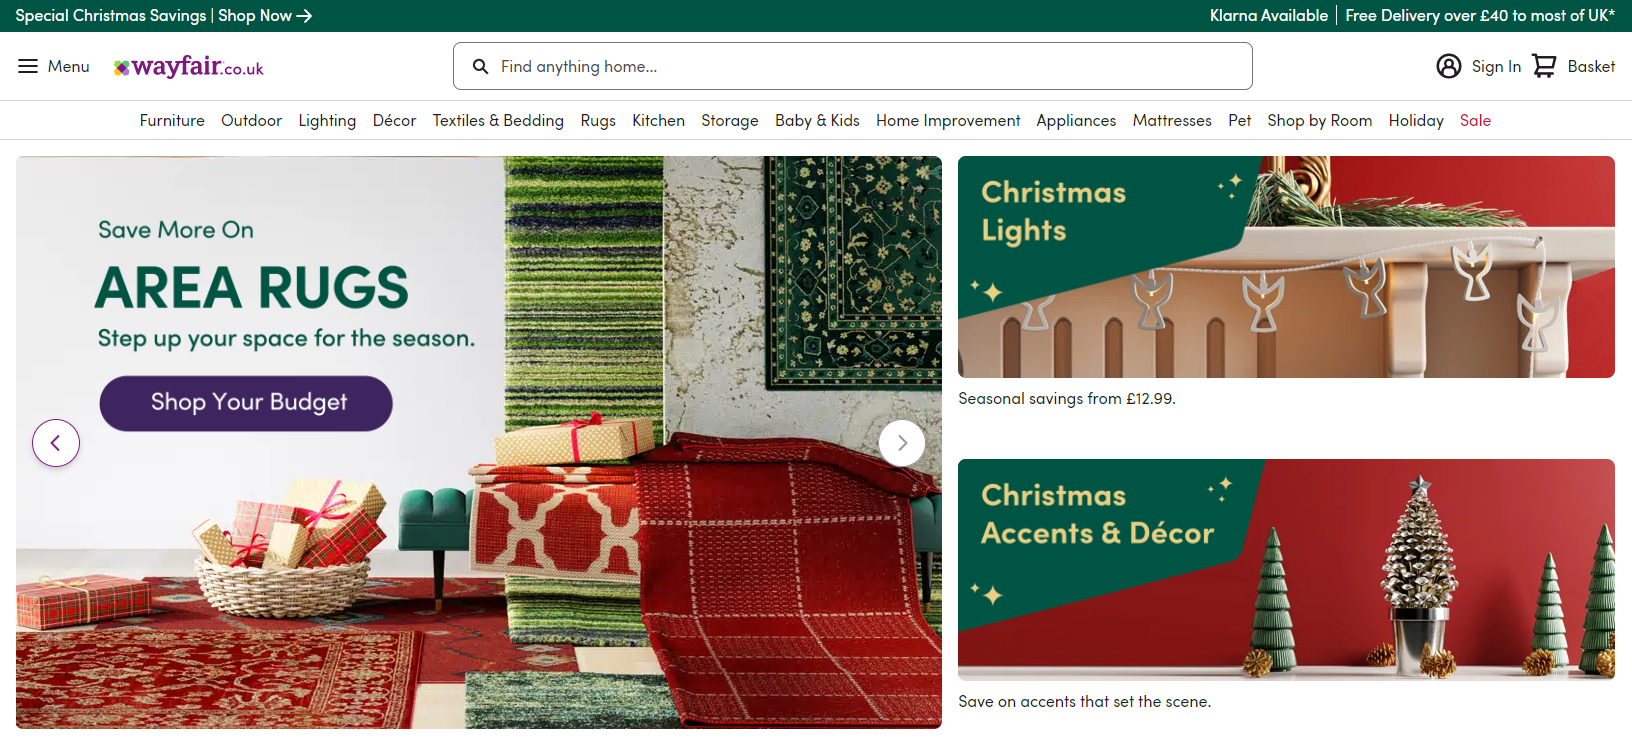Open the hamburger Menu icon
Screen dimensions: 1632x738
click(x=28, y=66)
